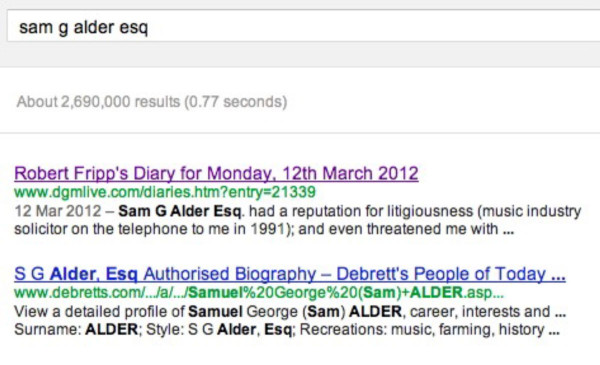Click the ellipsis ending the first snippet
Image resolution: width=600 pixels, height=365 pixels.
coord(508,230)
